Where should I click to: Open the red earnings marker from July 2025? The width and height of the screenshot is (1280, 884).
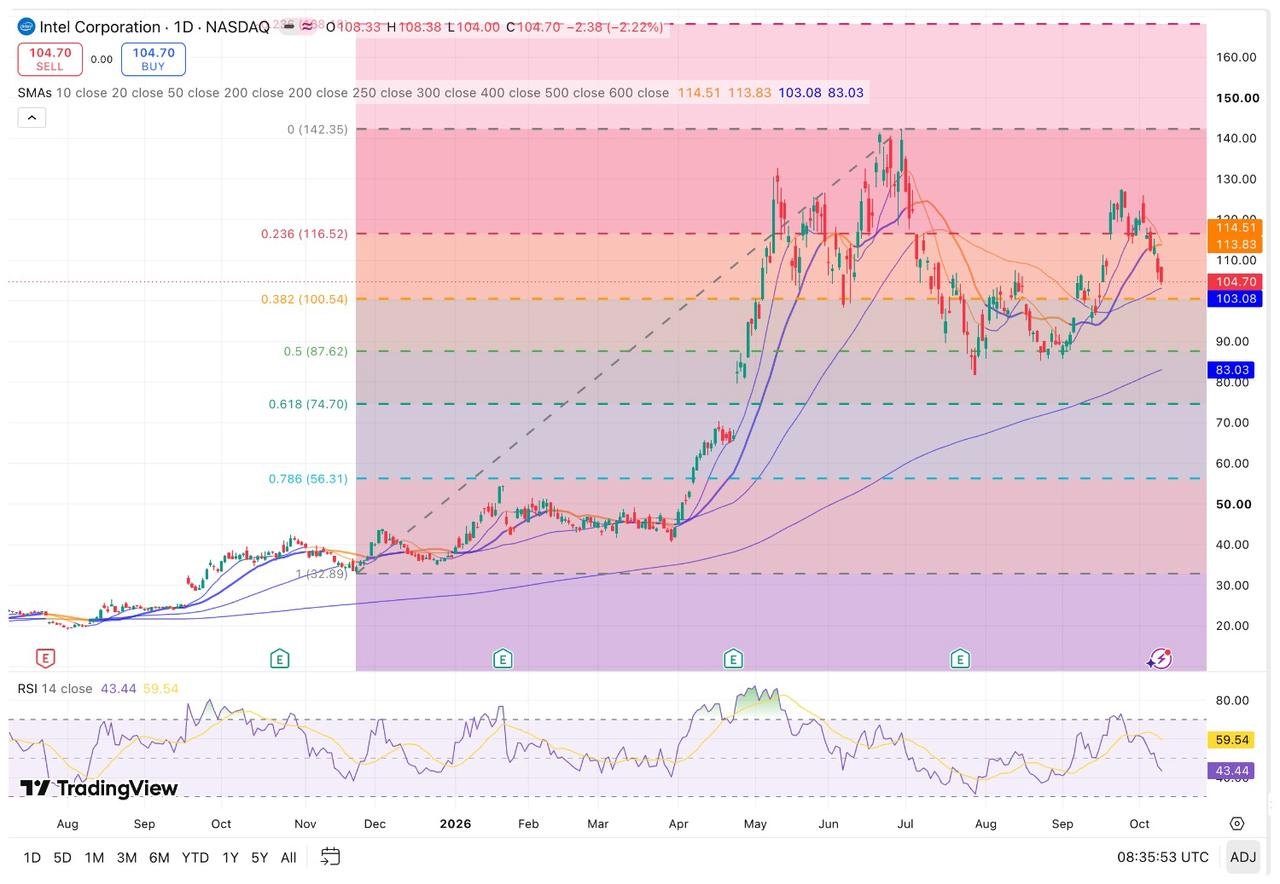coord(45,658)
